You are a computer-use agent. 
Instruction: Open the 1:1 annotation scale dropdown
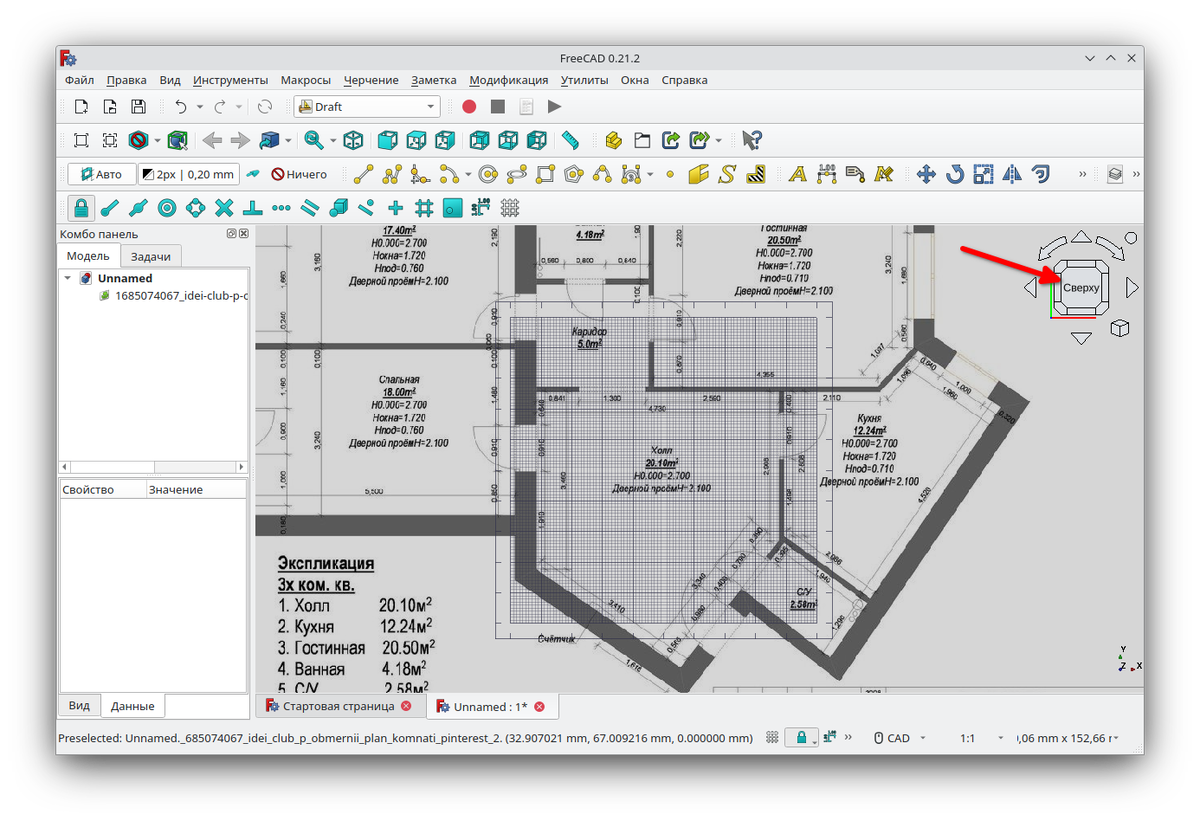[x=980, y=738]
